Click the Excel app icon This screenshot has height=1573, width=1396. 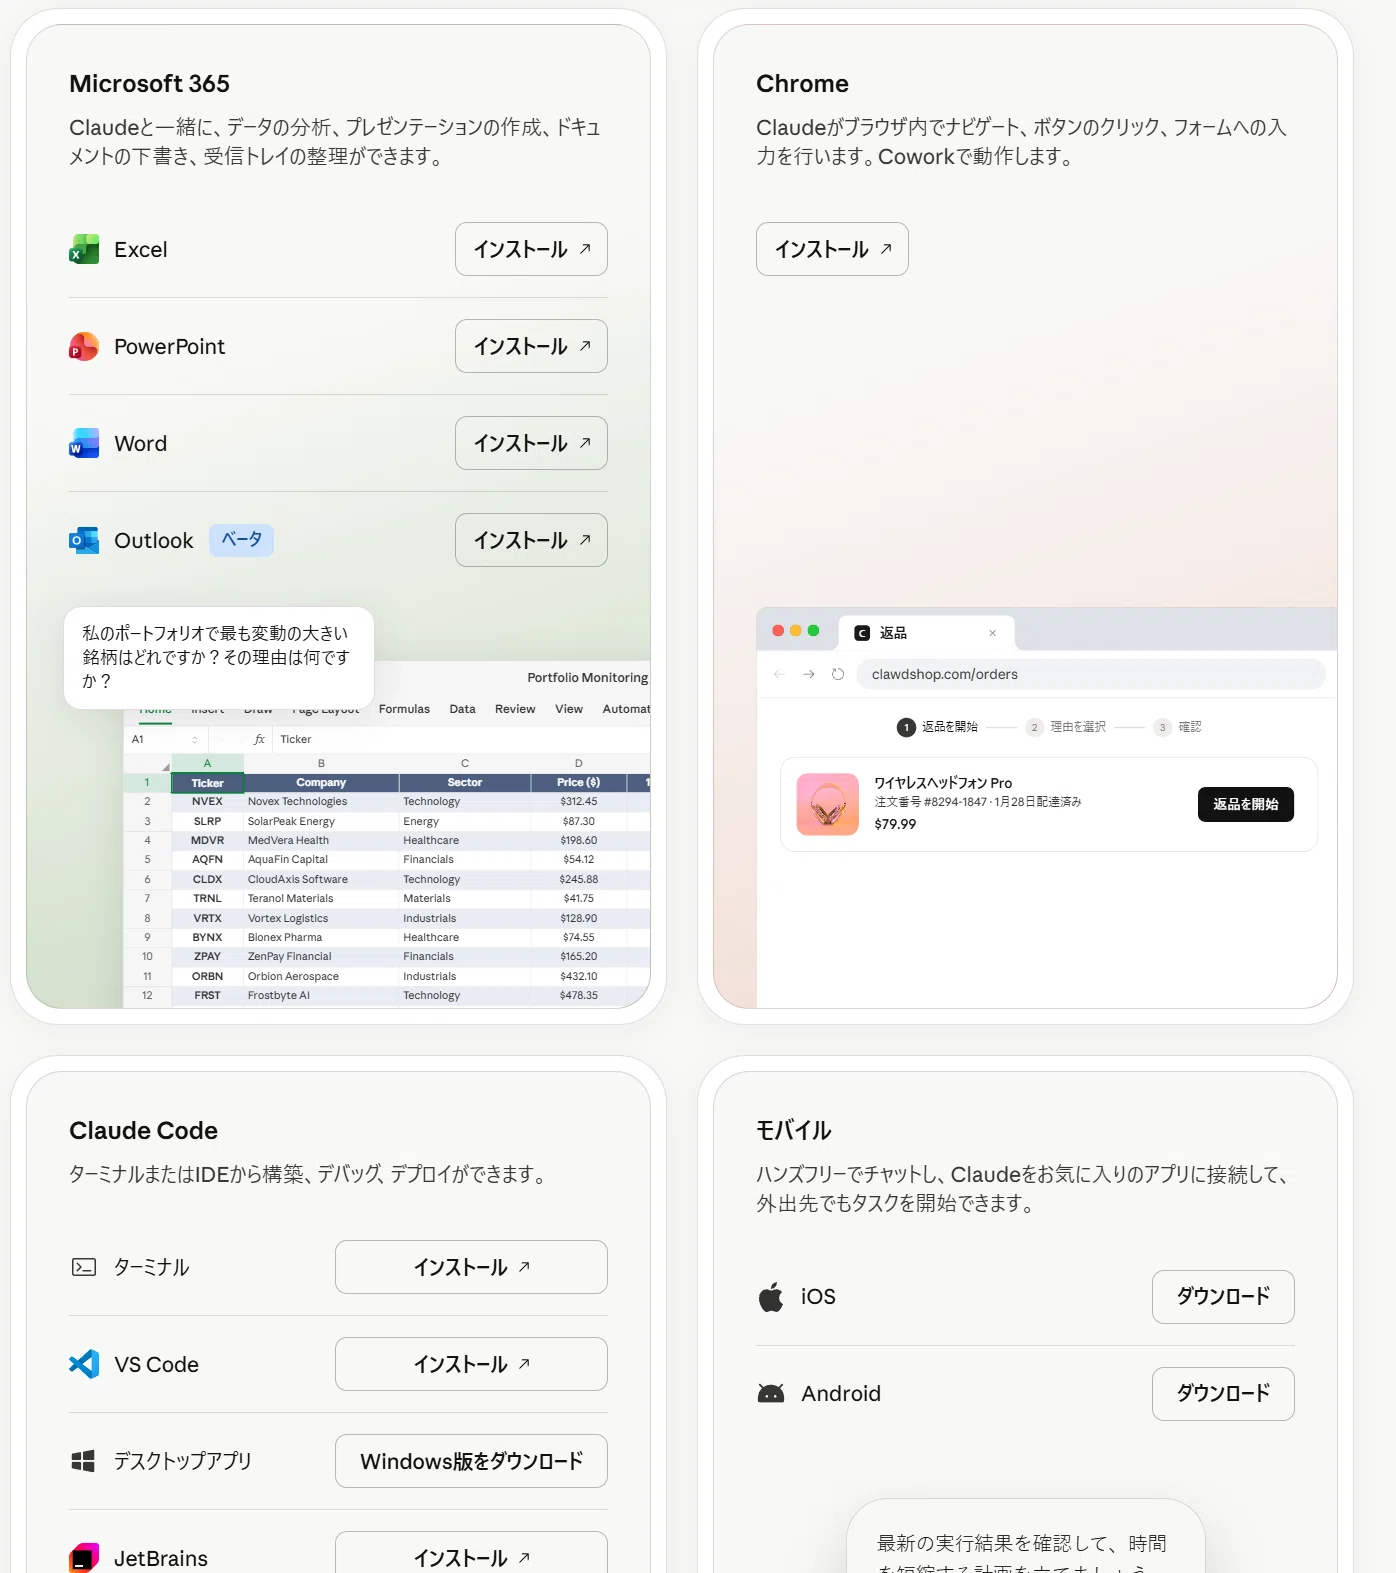coord(84,249)
